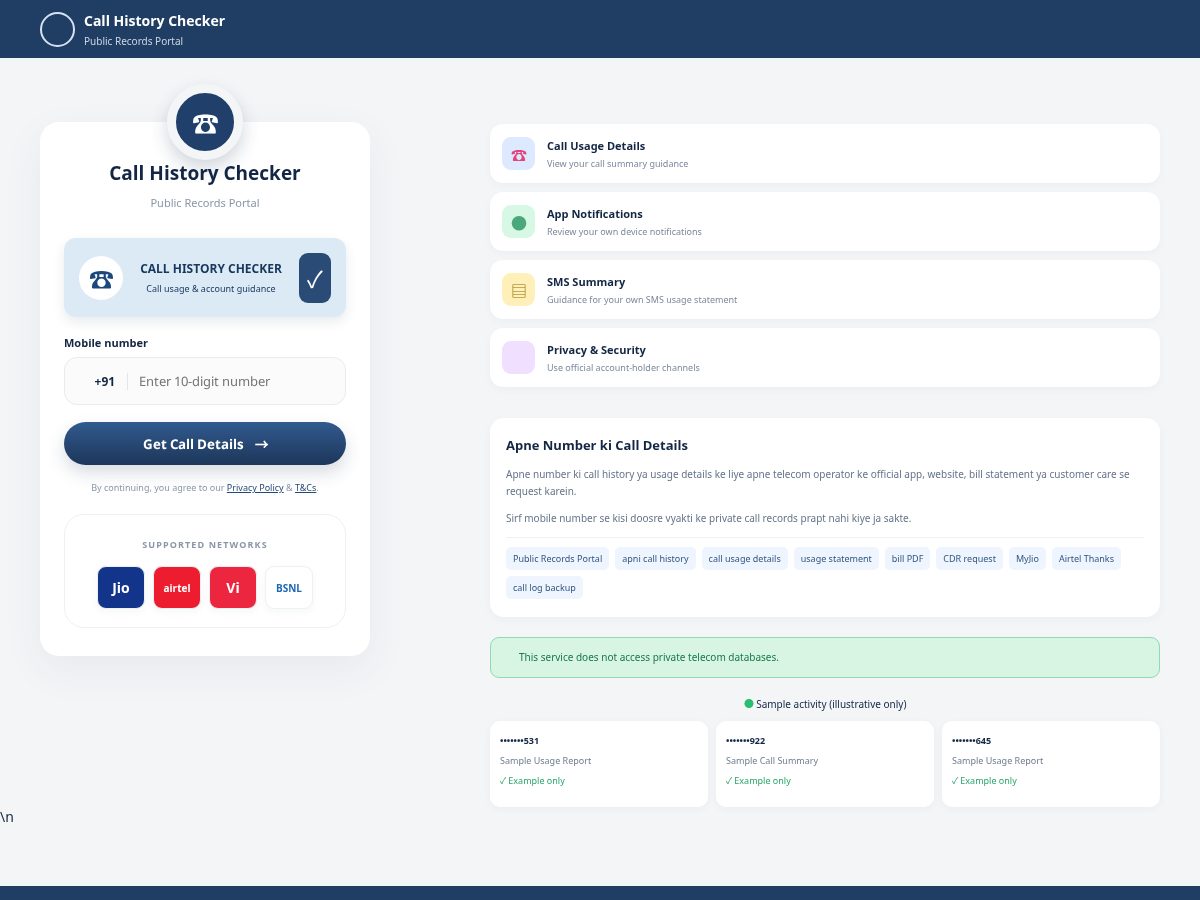The height and width of the screenshot is (900, 1200).
Task: Click the MyJio tag
Action: (x=1027, y=559)
